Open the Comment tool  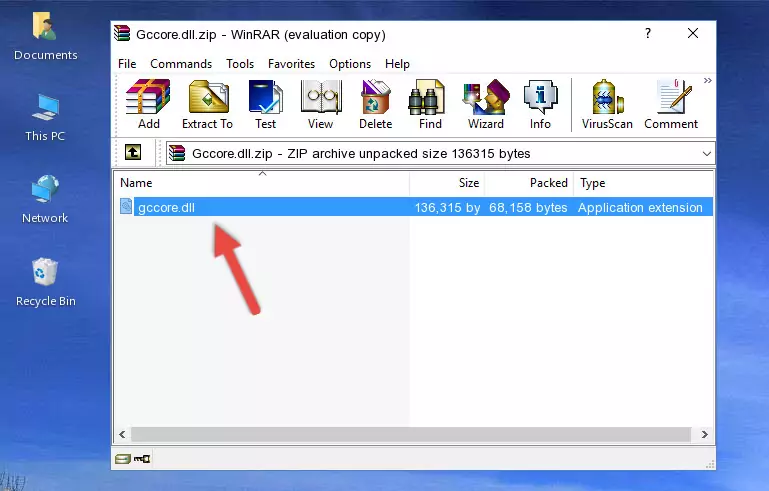click(x=671, y=104)
